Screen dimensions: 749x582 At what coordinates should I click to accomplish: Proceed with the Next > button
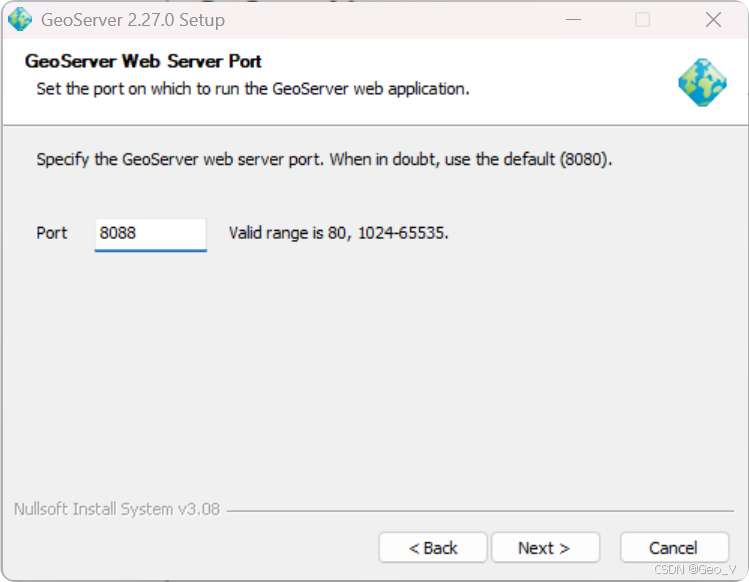(x=546, y=548)
